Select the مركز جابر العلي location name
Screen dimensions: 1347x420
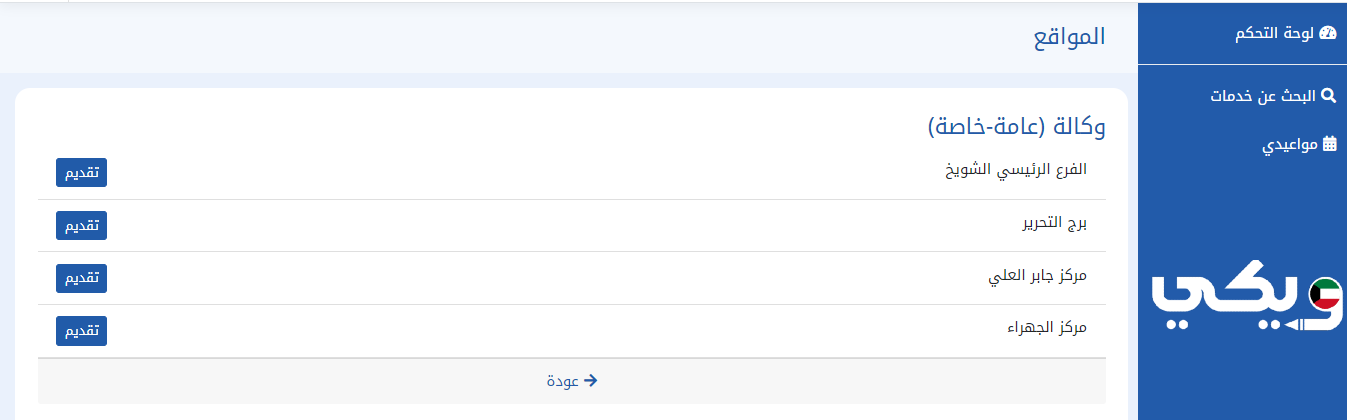coord(1037,275)
